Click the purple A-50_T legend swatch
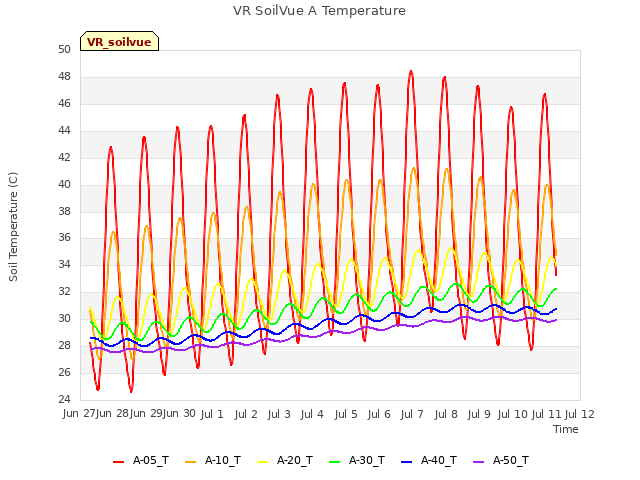 [x=479, y=462]
